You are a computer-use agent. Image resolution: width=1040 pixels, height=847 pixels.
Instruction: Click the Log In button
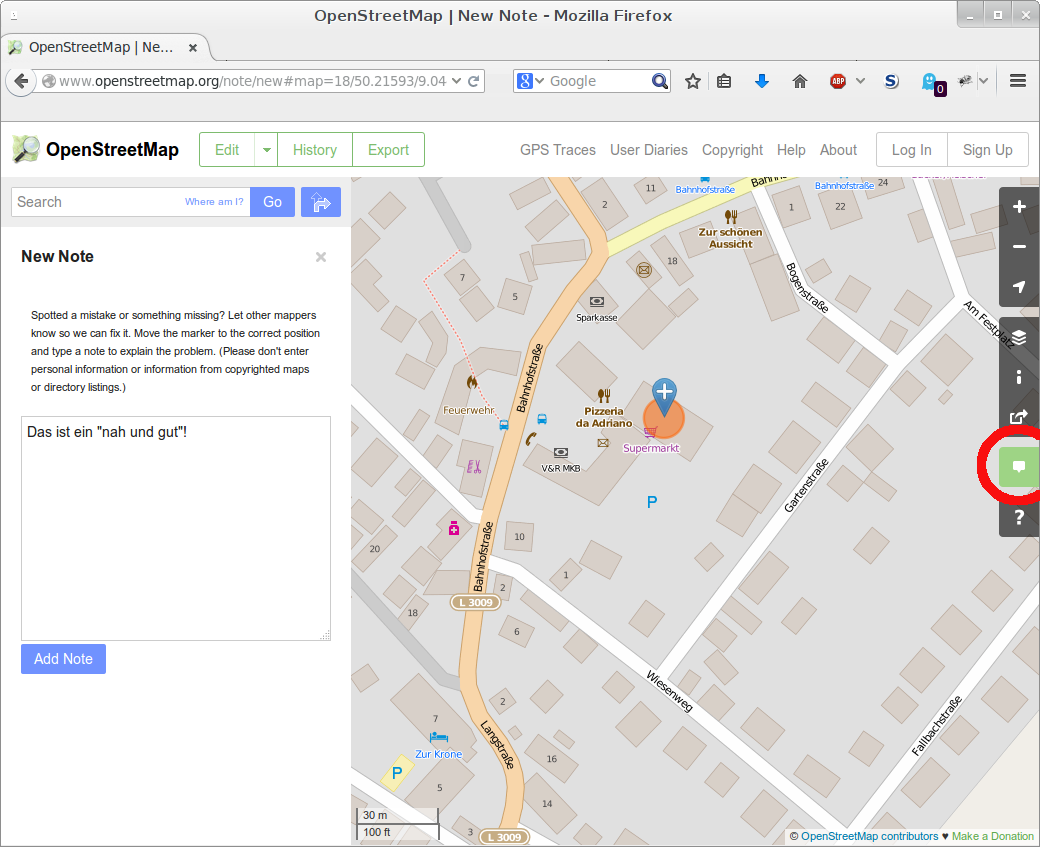point(911,150)
